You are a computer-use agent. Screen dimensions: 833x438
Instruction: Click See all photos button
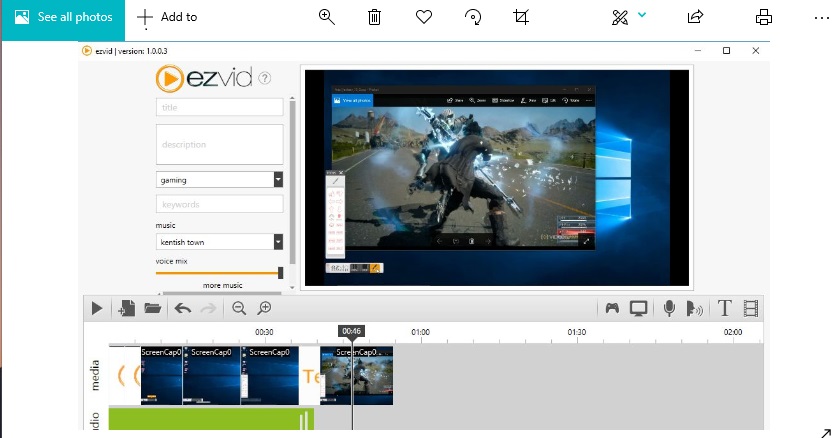pos(63,18)
